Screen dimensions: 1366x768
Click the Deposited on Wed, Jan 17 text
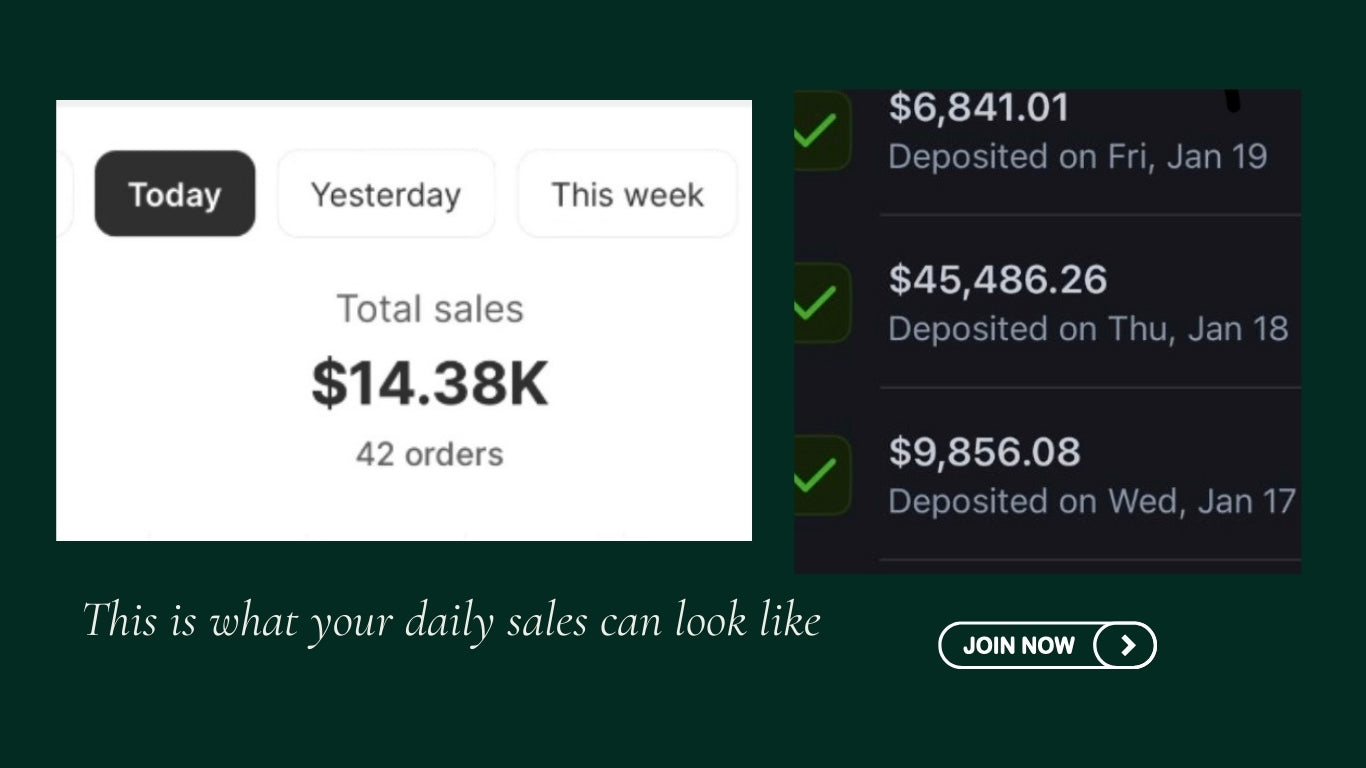coord(1091,501)
